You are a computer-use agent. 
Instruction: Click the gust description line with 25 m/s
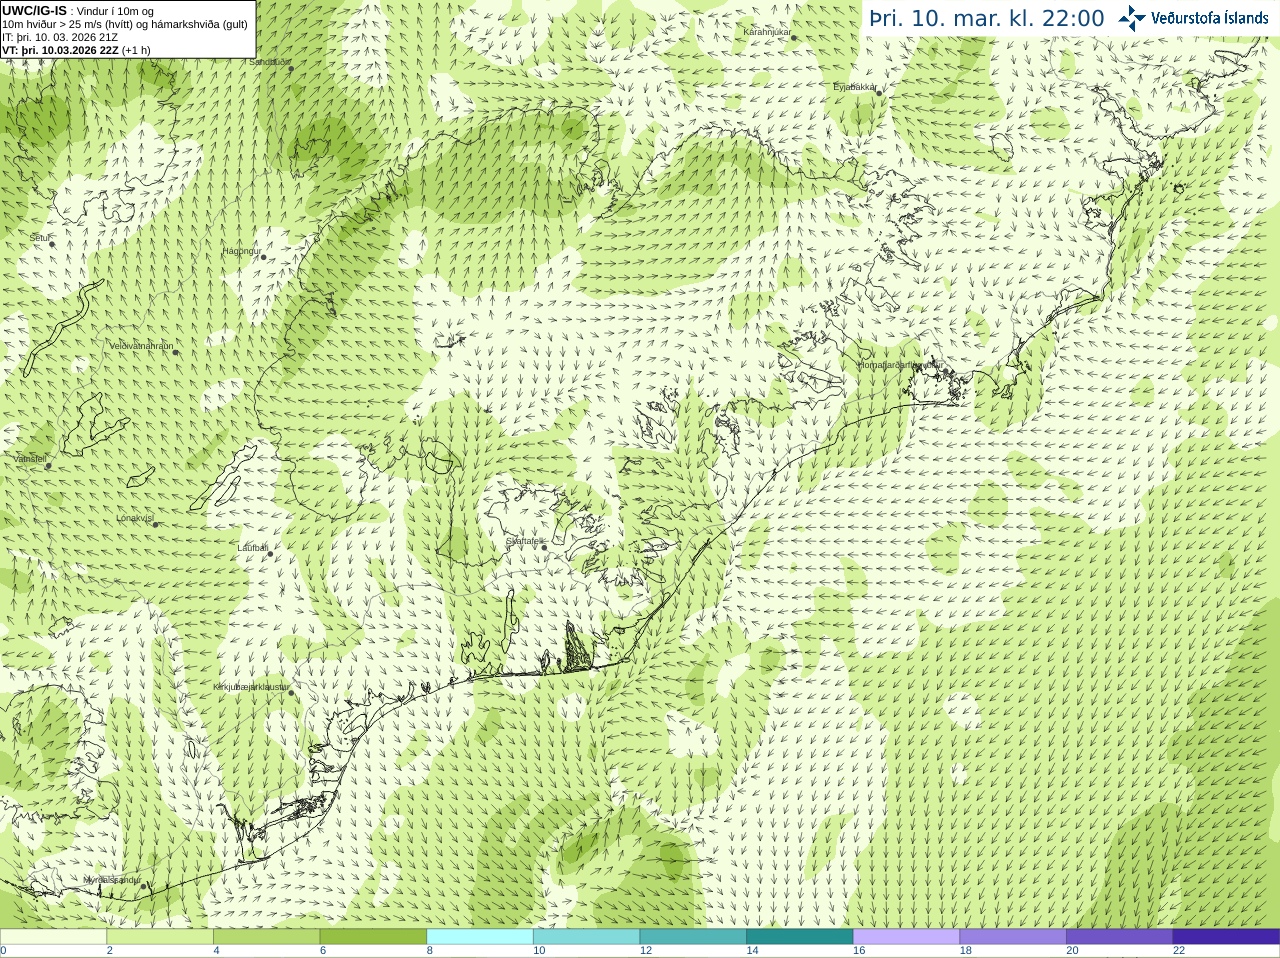125,24
